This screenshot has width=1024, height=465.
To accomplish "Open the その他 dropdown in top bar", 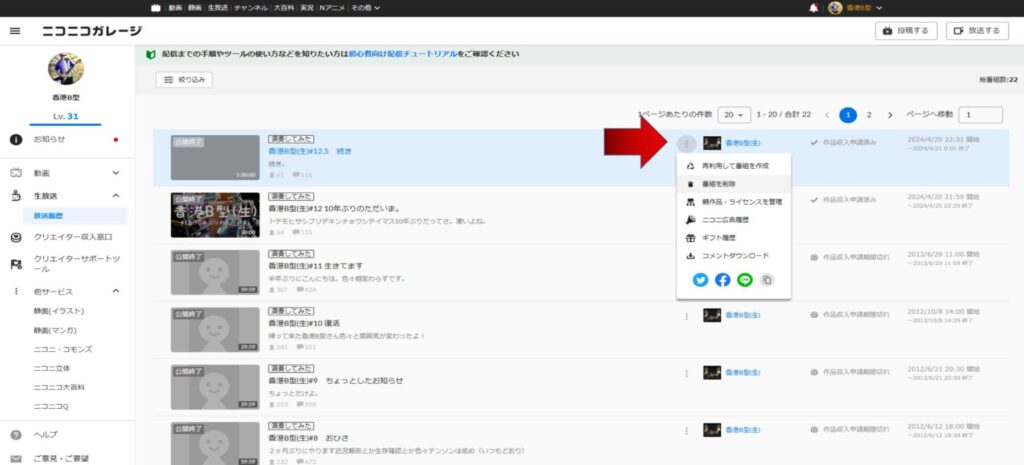I will [x=365, y=8].
